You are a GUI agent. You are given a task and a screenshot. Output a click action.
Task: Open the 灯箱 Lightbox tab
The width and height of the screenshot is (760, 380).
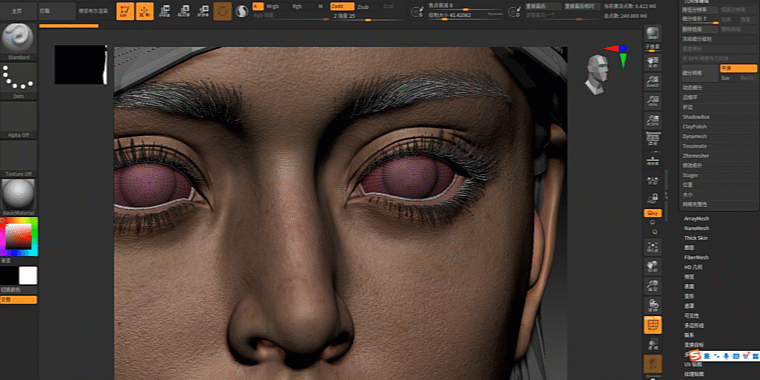click(57, 11)
